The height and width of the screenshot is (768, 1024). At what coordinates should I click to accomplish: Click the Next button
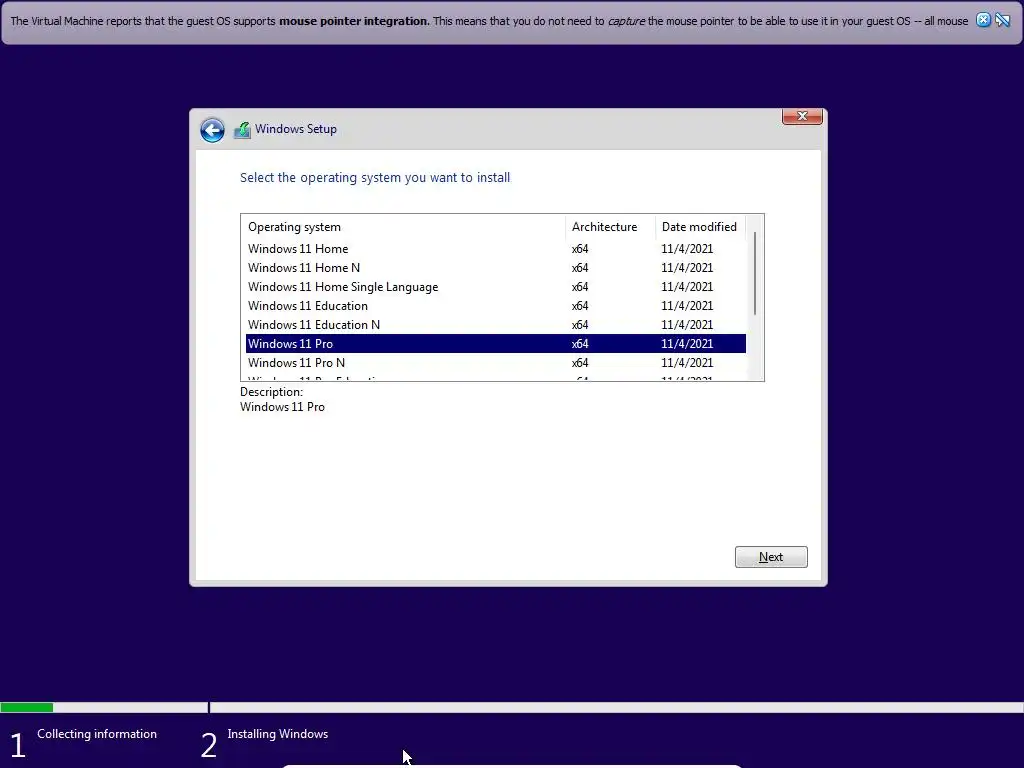coord(771,557)
